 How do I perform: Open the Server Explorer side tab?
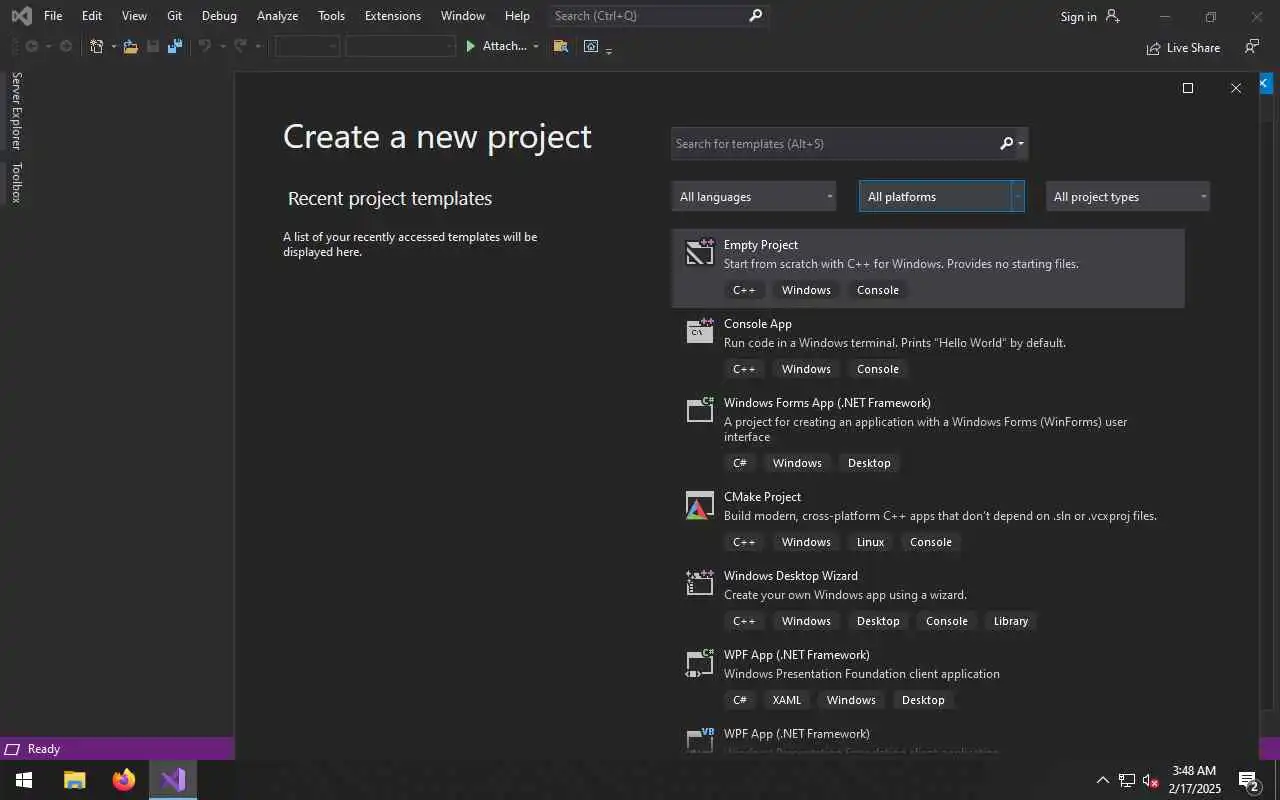(x=16, y=110)
